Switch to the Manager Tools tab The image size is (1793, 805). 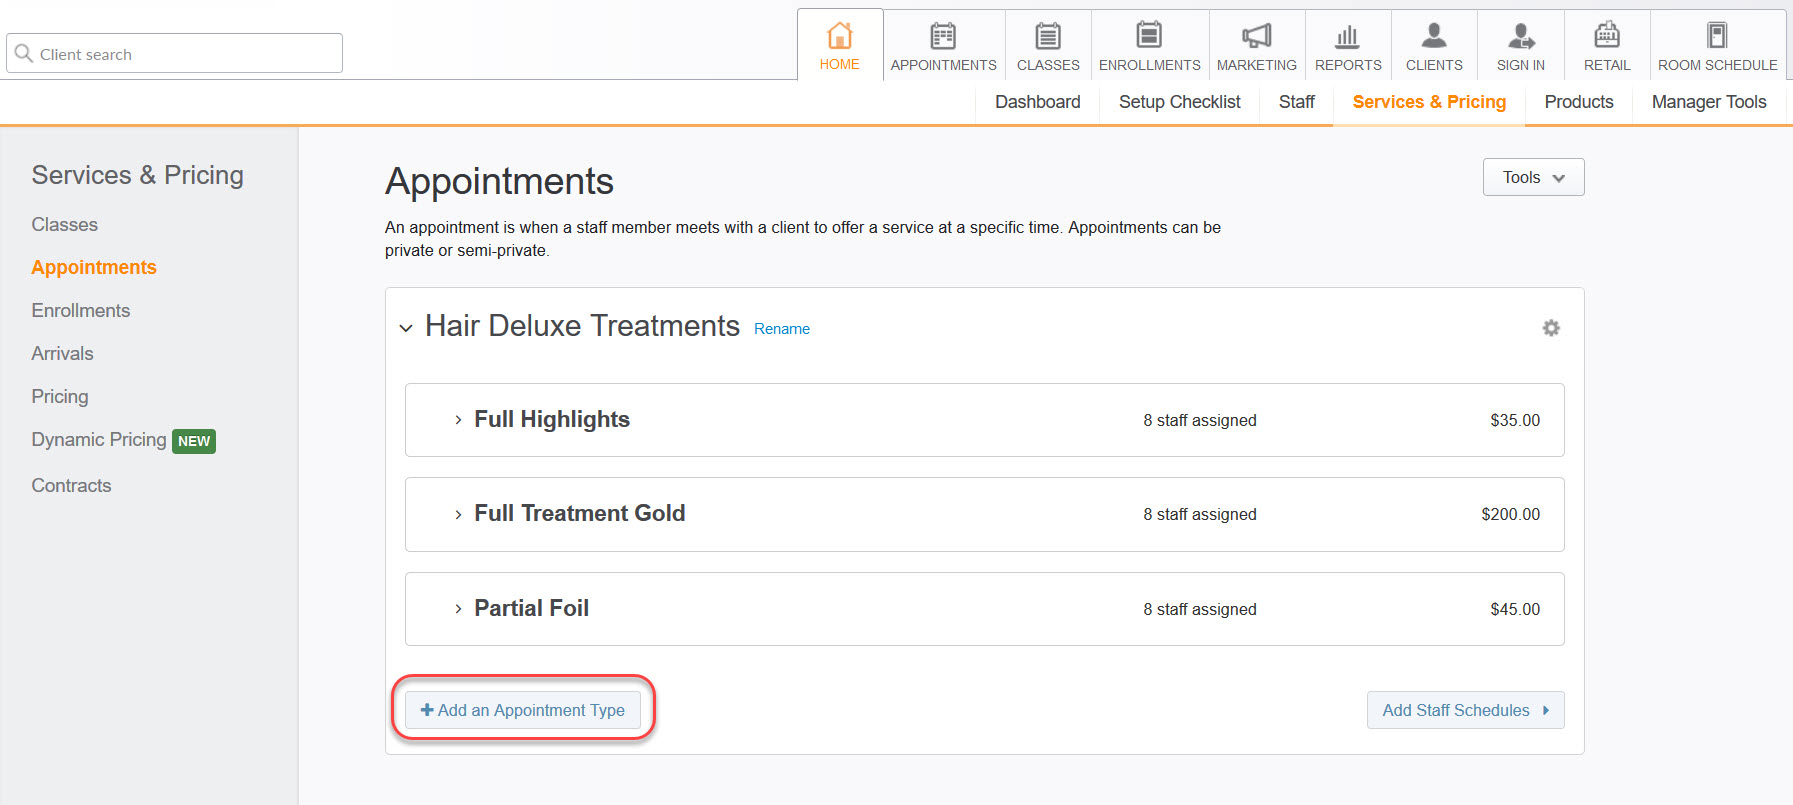(x=1708, y=101)
